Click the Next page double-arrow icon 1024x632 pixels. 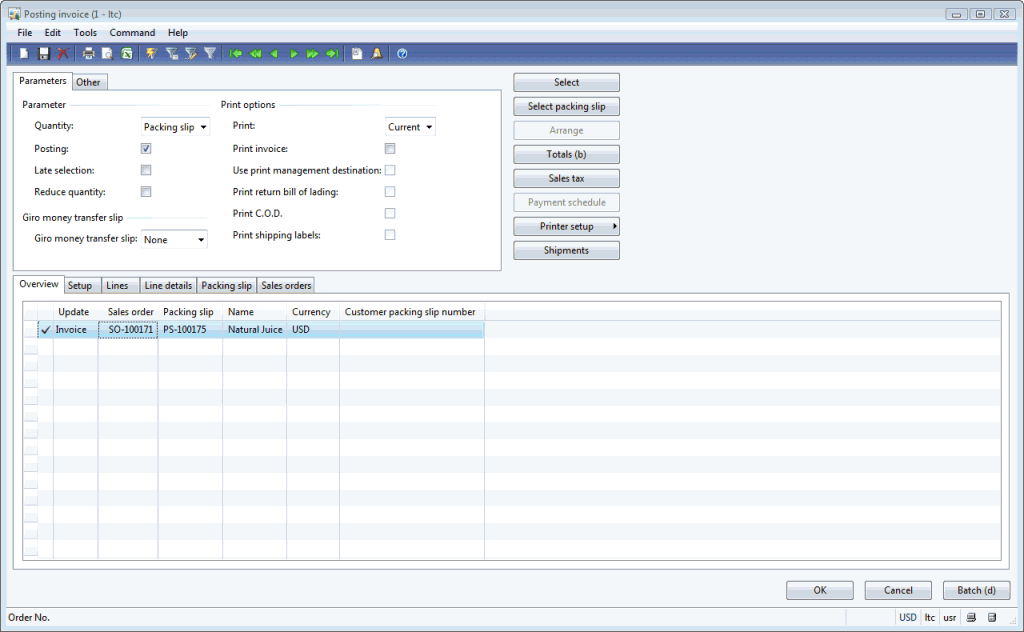tap(313, 54)
